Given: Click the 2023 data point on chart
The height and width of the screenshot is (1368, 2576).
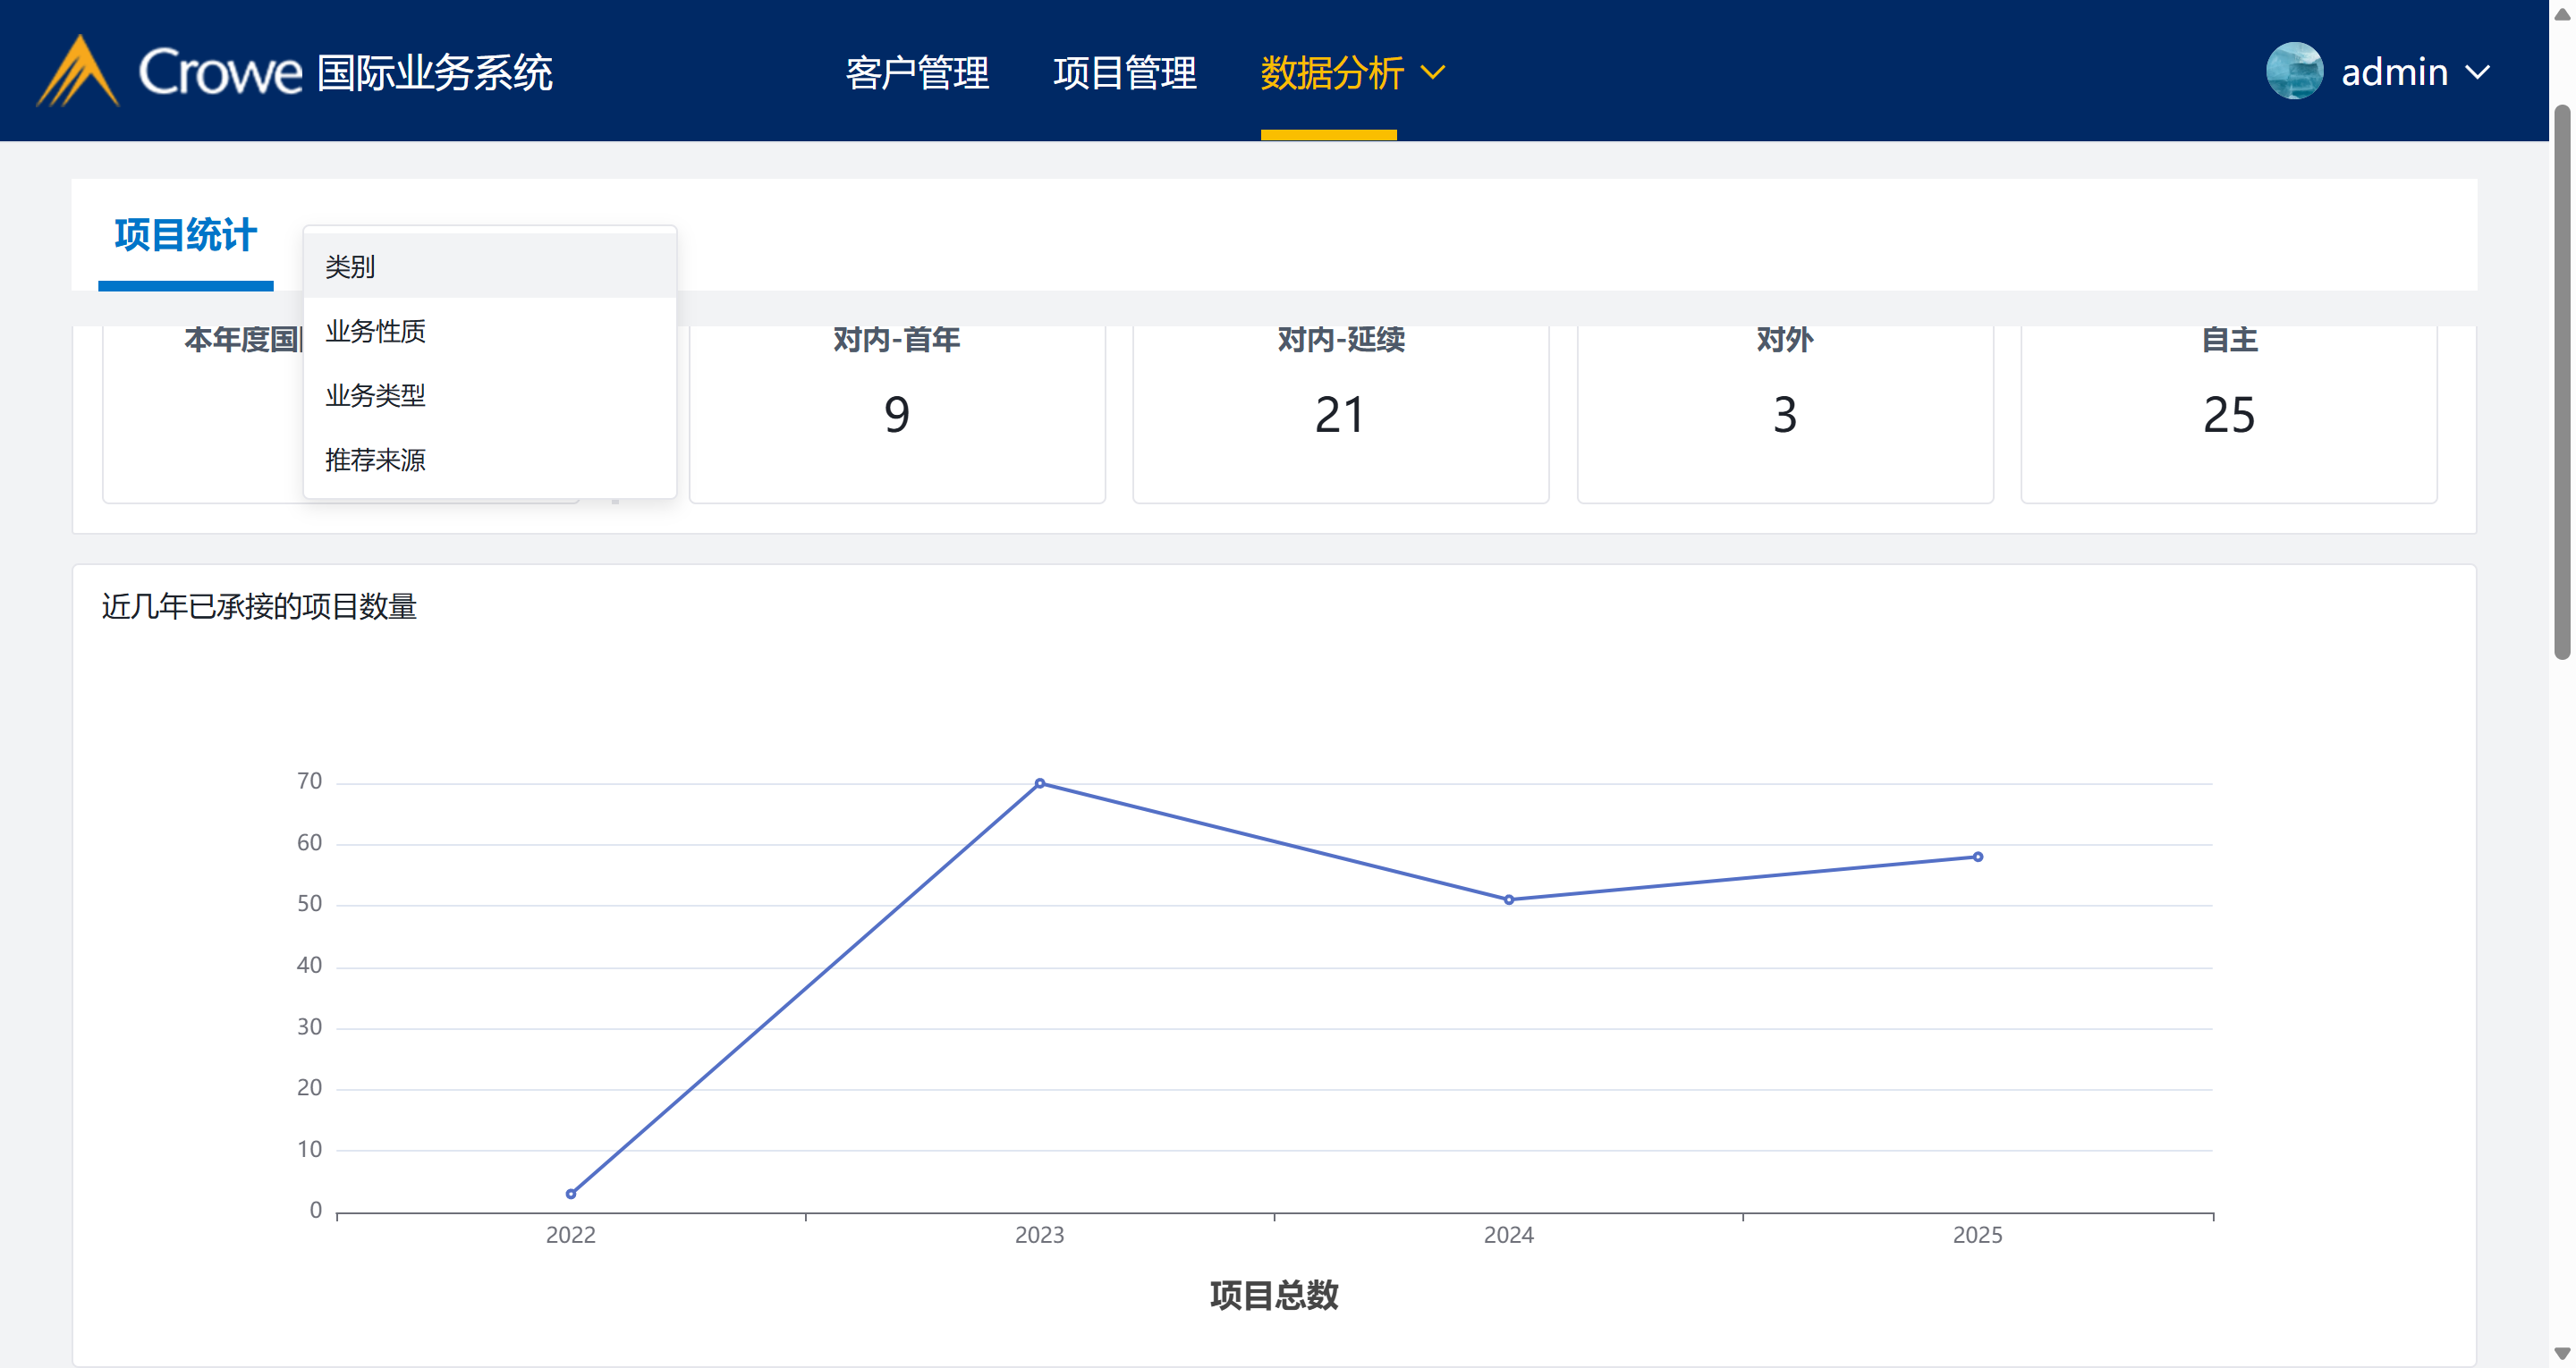Looking at the screenshot, I should pos(1040,783).
